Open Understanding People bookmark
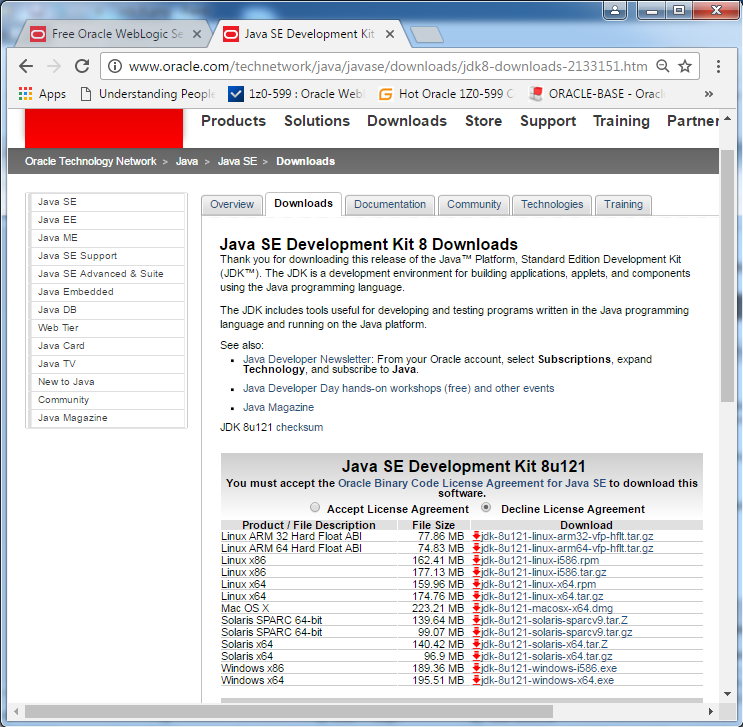Screen dimensions: 743x727 148,94
